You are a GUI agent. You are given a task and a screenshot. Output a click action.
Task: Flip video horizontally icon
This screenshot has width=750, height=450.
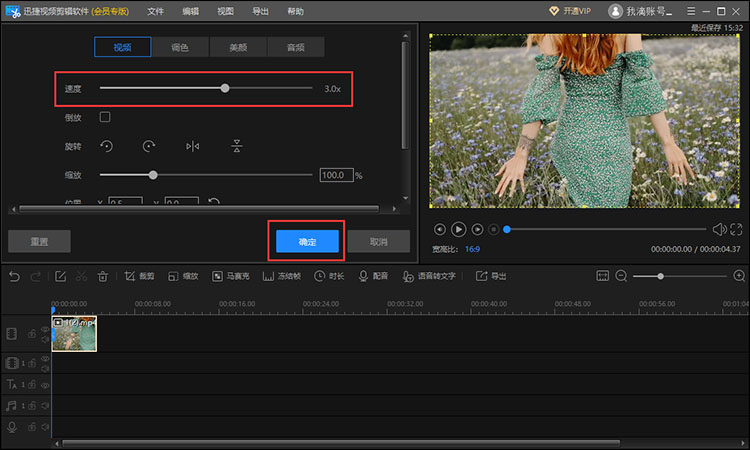point(192,146)
